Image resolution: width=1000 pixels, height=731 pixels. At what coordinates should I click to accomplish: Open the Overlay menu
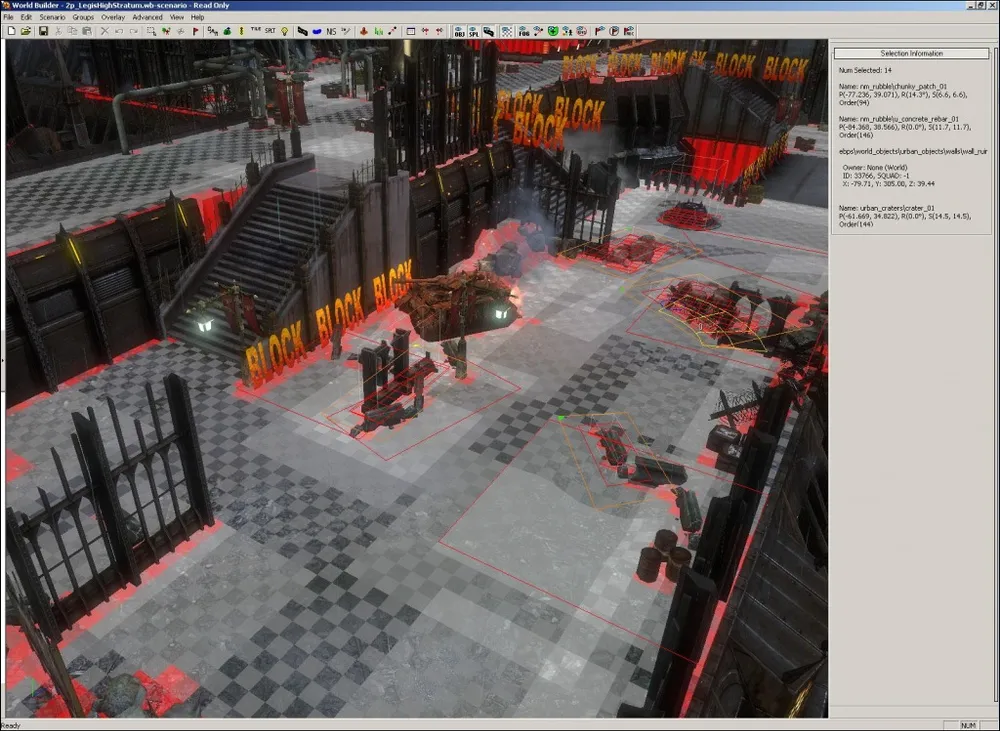[x=113, y=17]
